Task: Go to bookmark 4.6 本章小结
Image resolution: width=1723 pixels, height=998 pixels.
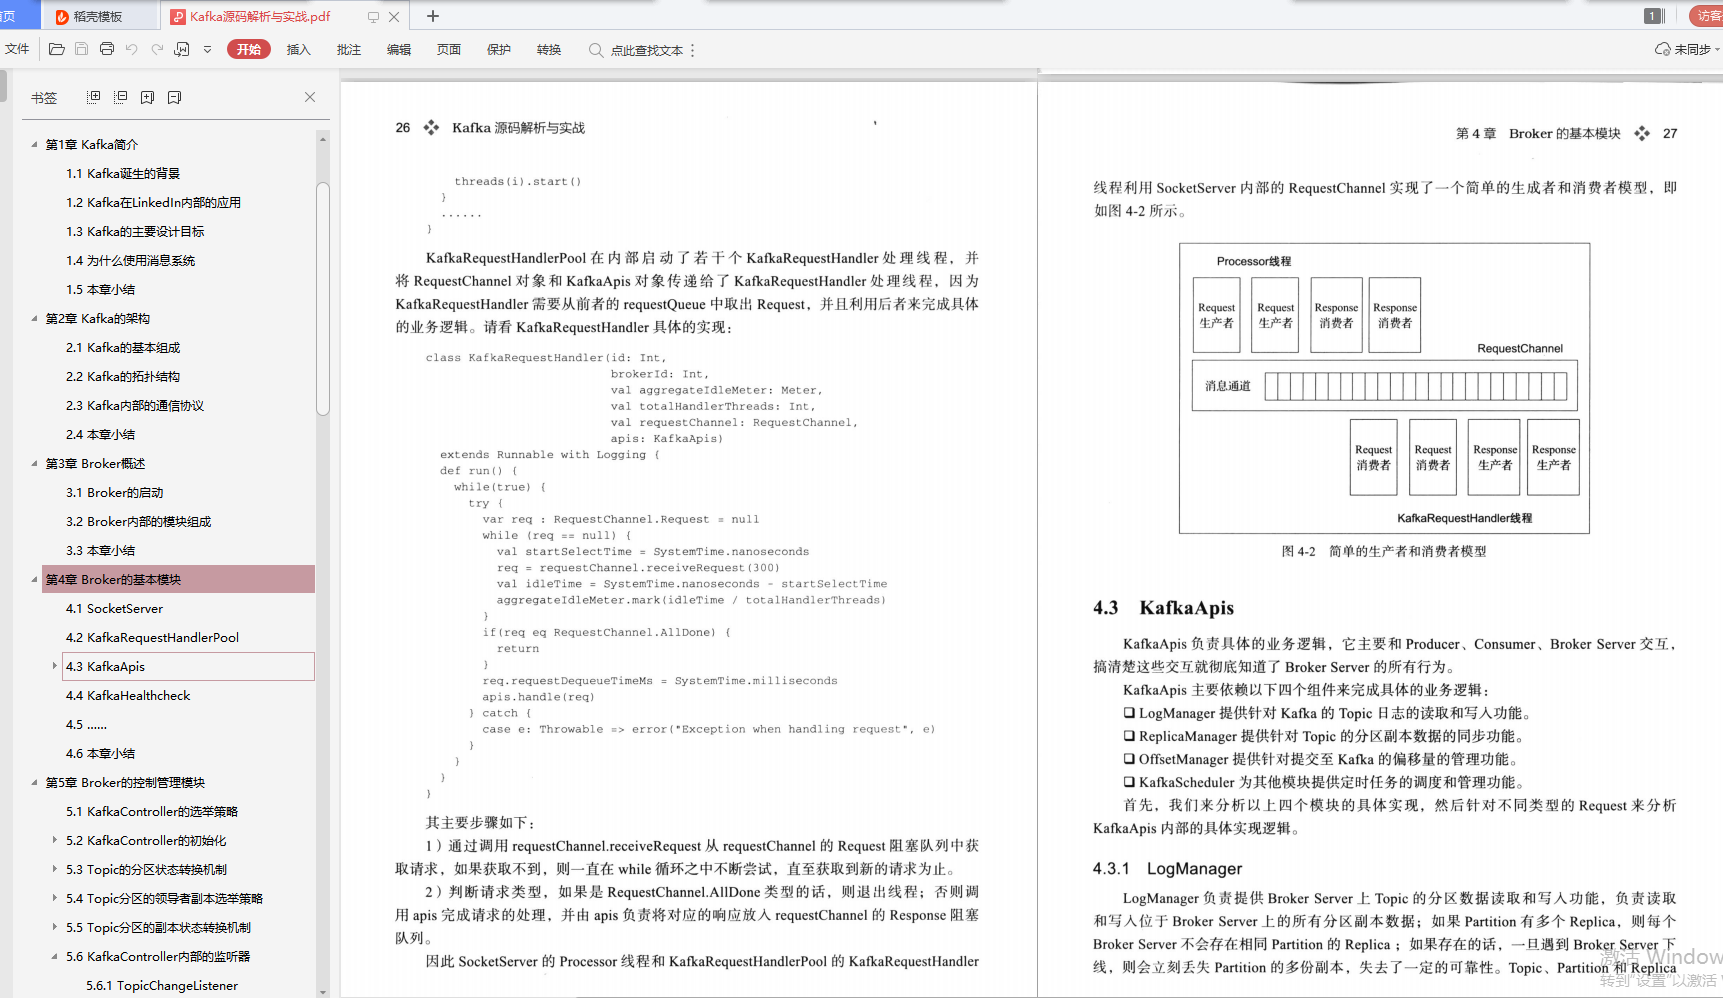Action: tap(100, 754)
